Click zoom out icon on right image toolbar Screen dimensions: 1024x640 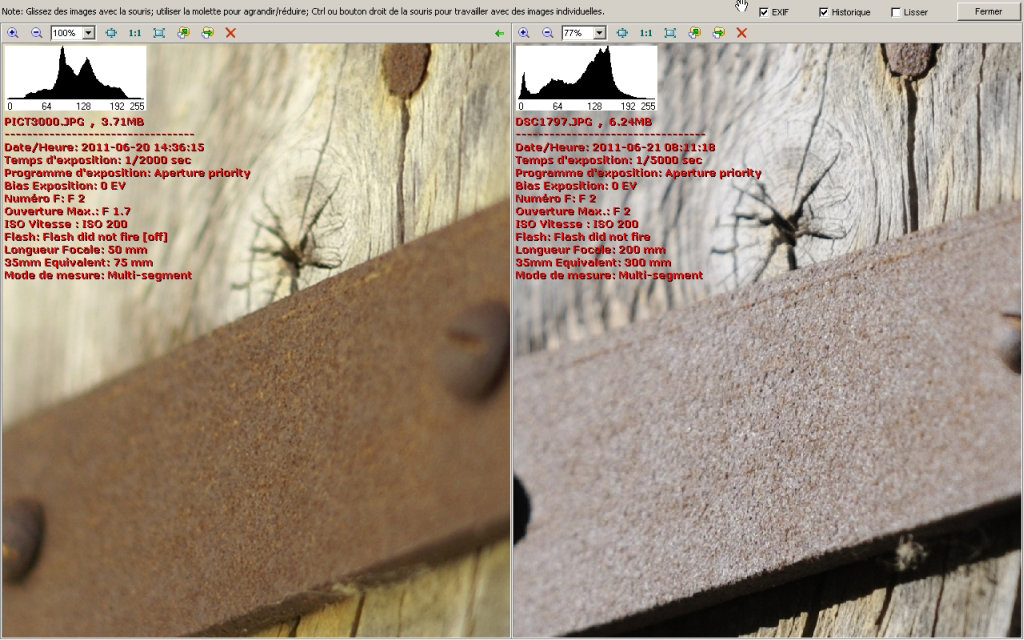[x=547, y=33]
